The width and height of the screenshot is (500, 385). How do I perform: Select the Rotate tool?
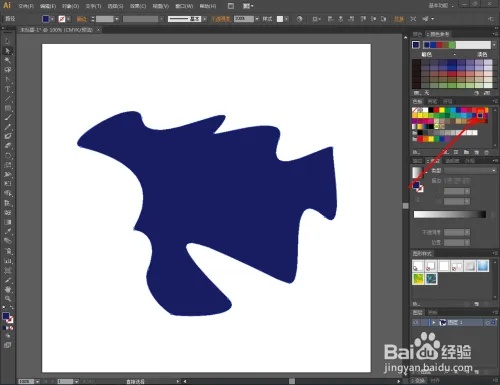(x=7, y=155)
